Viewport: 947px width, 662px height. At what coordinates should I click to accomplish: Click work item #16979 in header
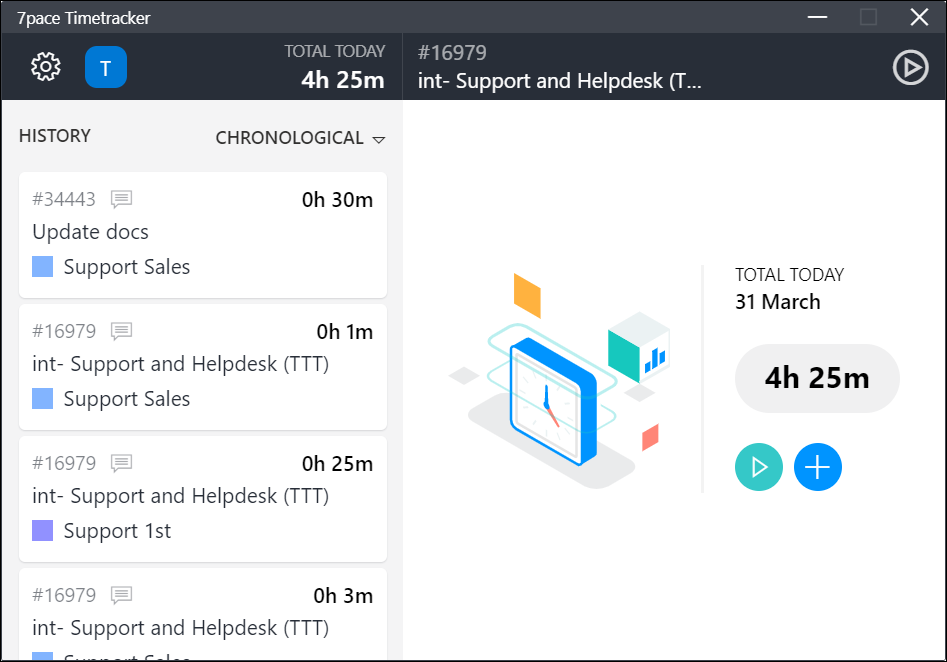click(x=452, y=53)
